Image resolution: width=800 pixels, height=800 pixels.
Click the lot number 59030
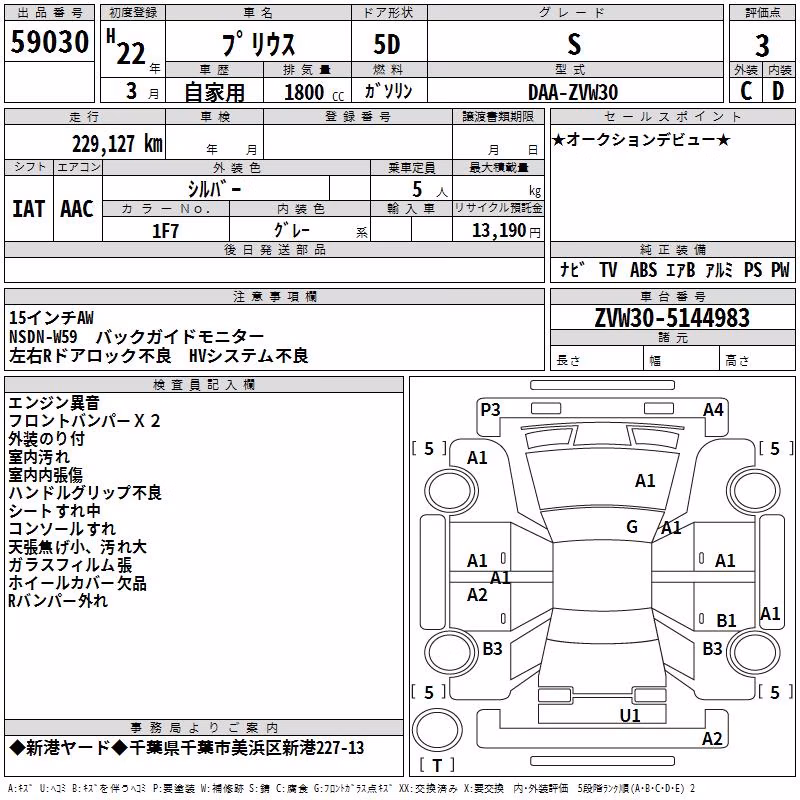(49, 42)
